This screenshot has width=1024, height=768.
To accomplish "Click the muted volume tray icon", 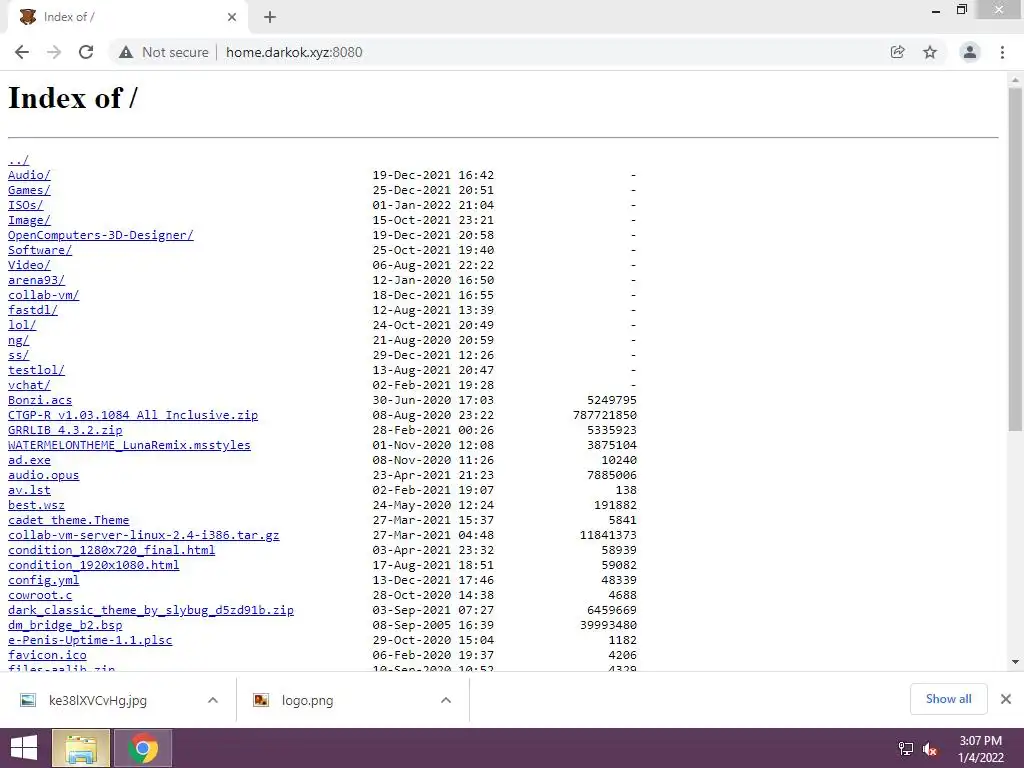I will tap(930, 749).
